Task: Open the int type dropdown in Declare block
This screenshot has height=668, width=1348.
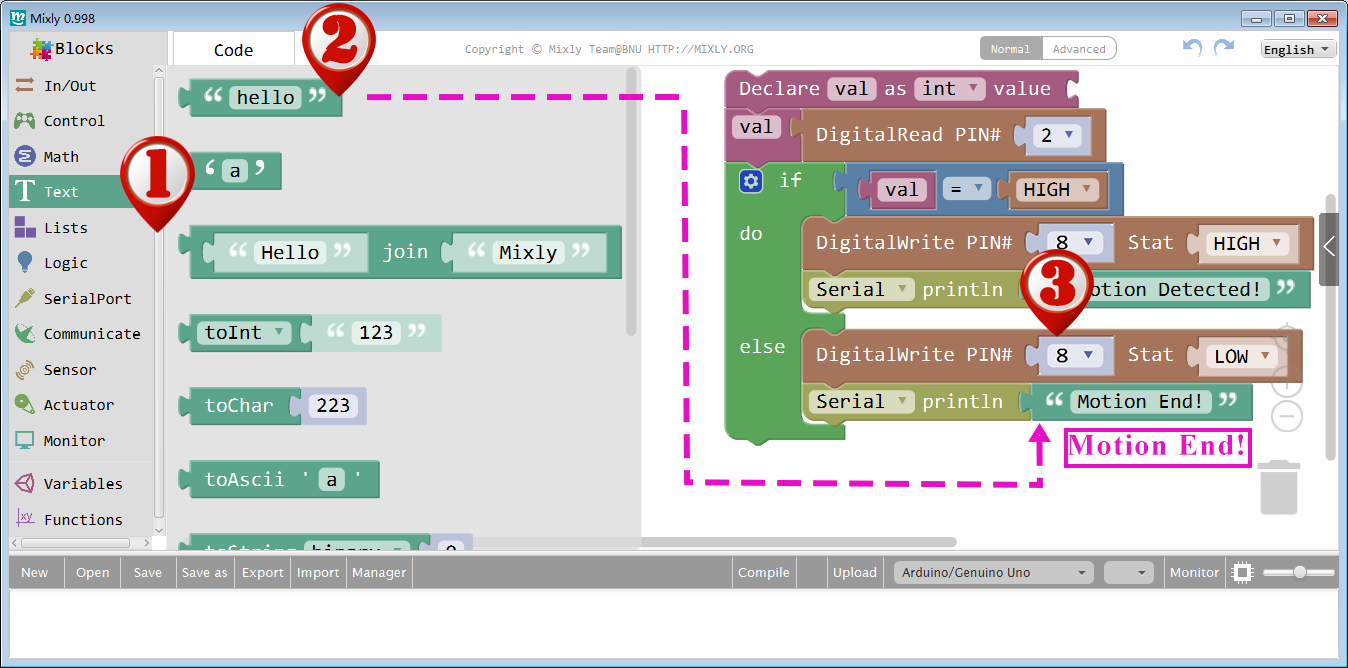Action: click(950, 89)
